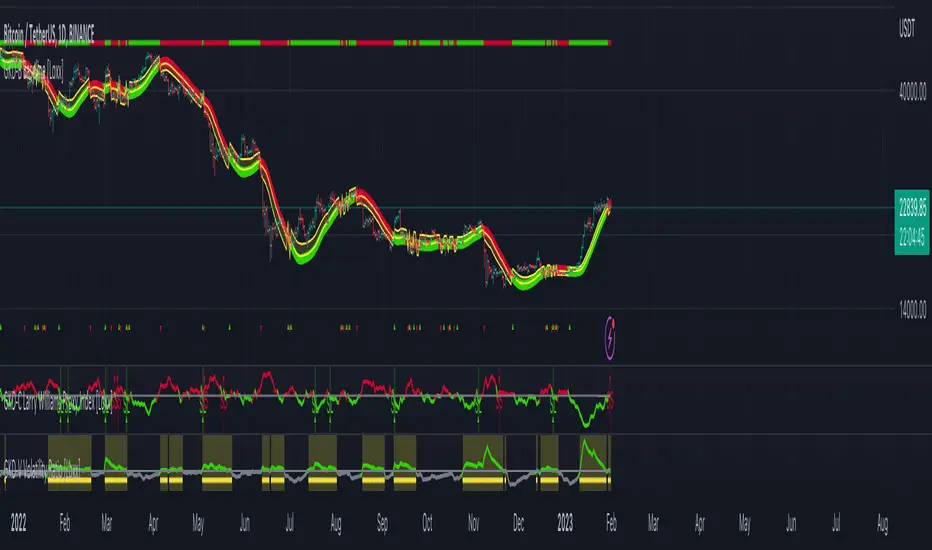Viewport: 932px width, 550px height.
Task: Click the USDT currency label on price axis
Action: (907, 28)
